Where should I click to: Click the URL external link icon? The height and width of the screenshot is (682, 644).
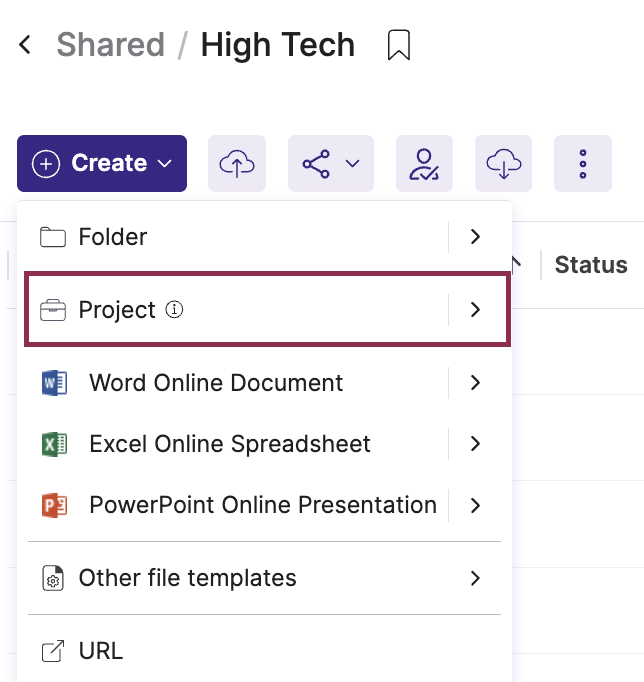53,651
